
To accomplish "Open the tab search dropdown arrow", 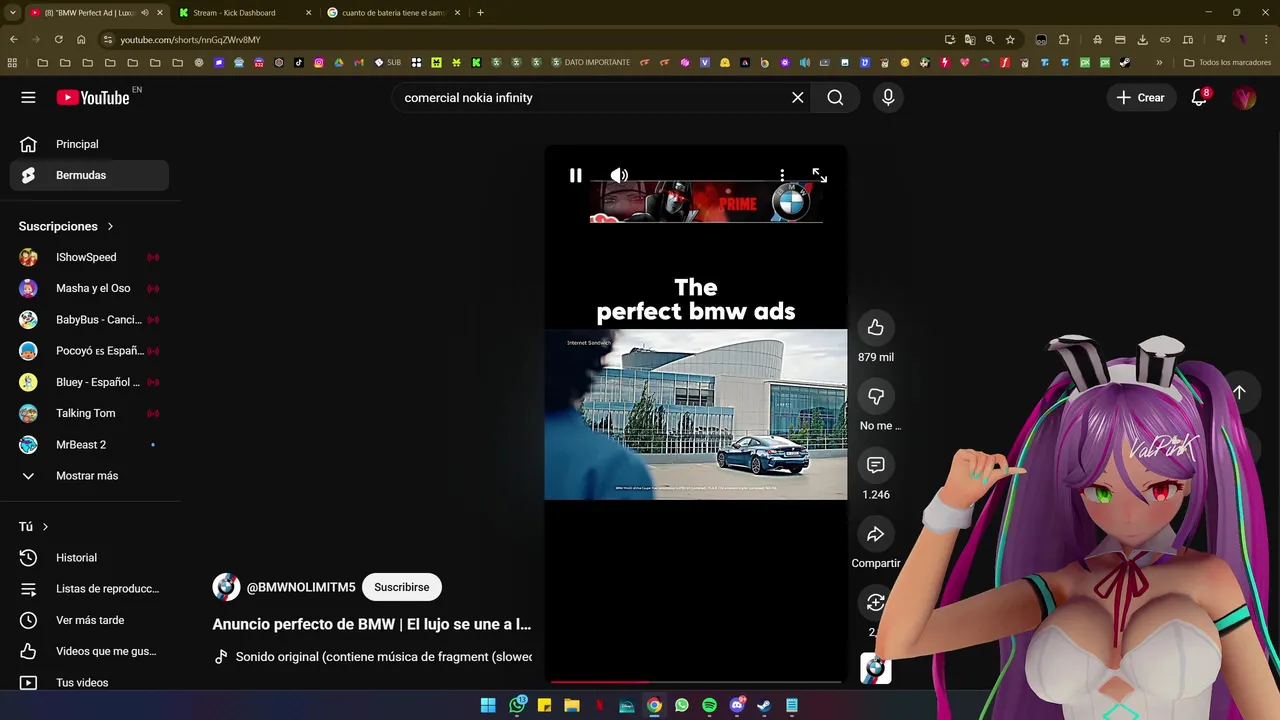I will (x=12, y=13).
